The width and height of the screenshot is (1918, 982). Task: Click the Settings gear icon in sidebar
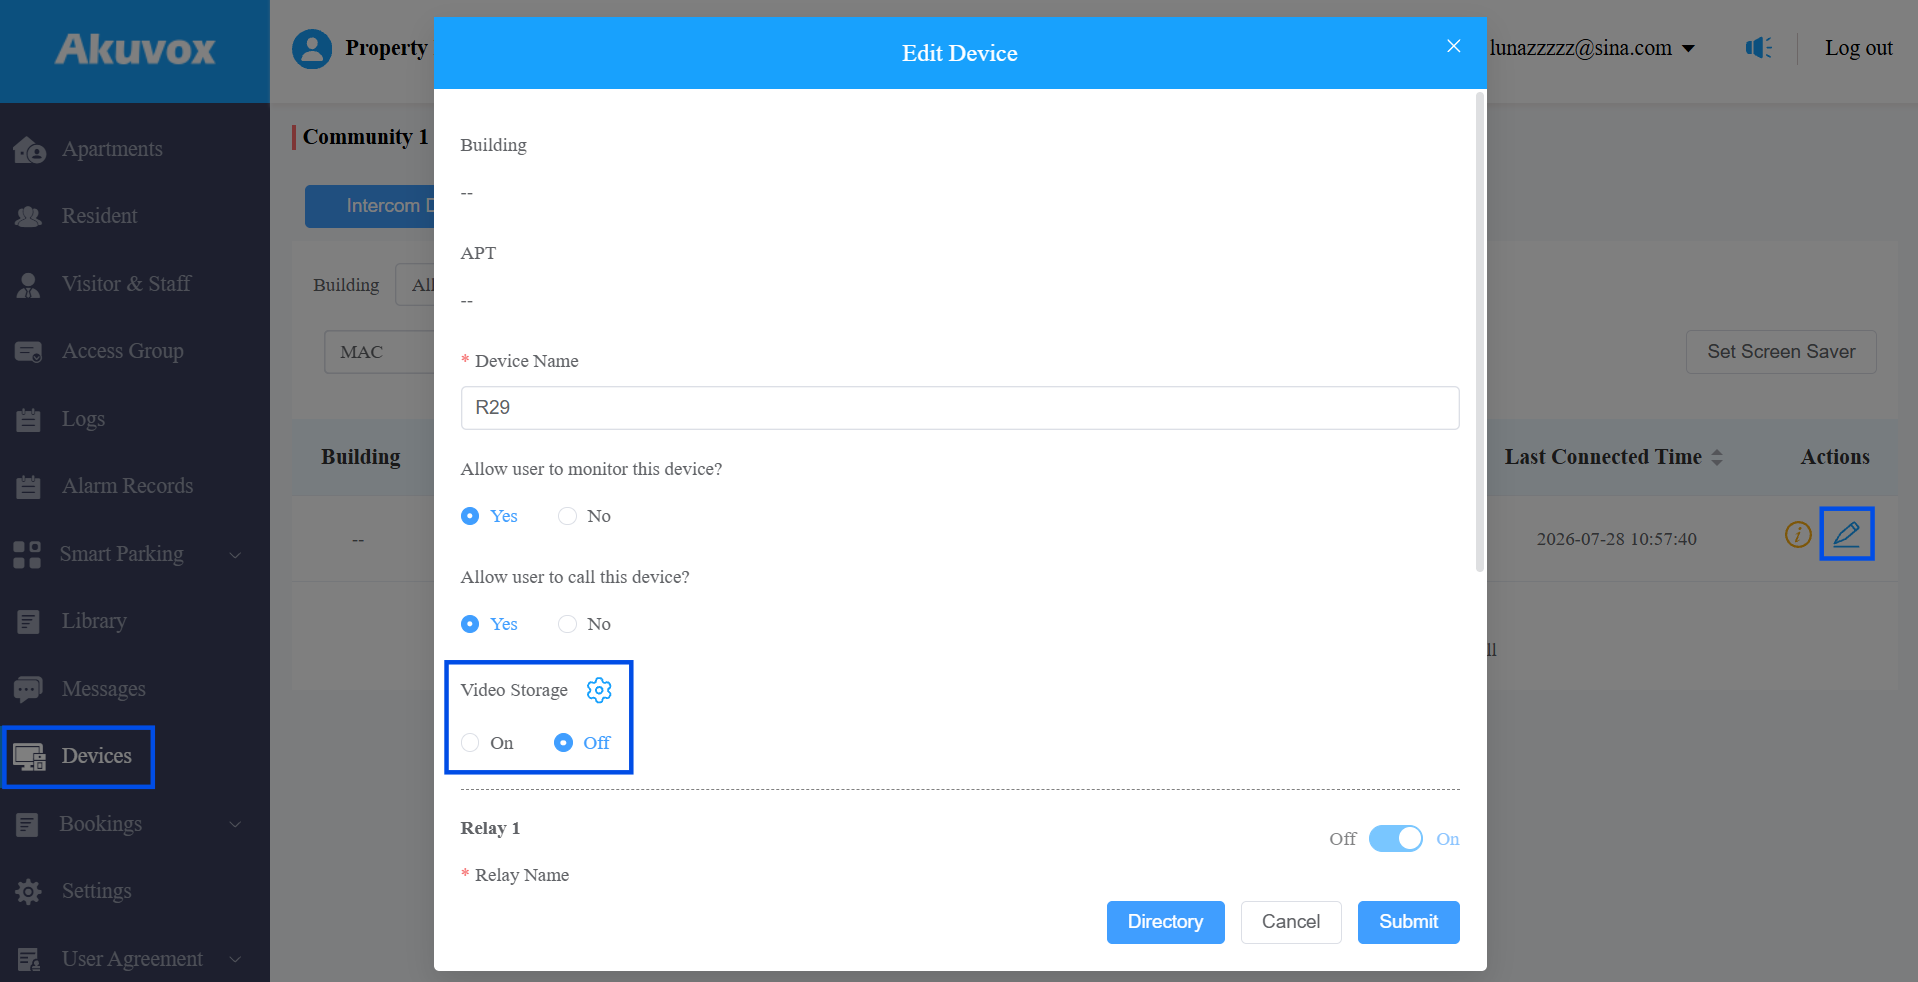pyautogui.click(x=29, y=892)
